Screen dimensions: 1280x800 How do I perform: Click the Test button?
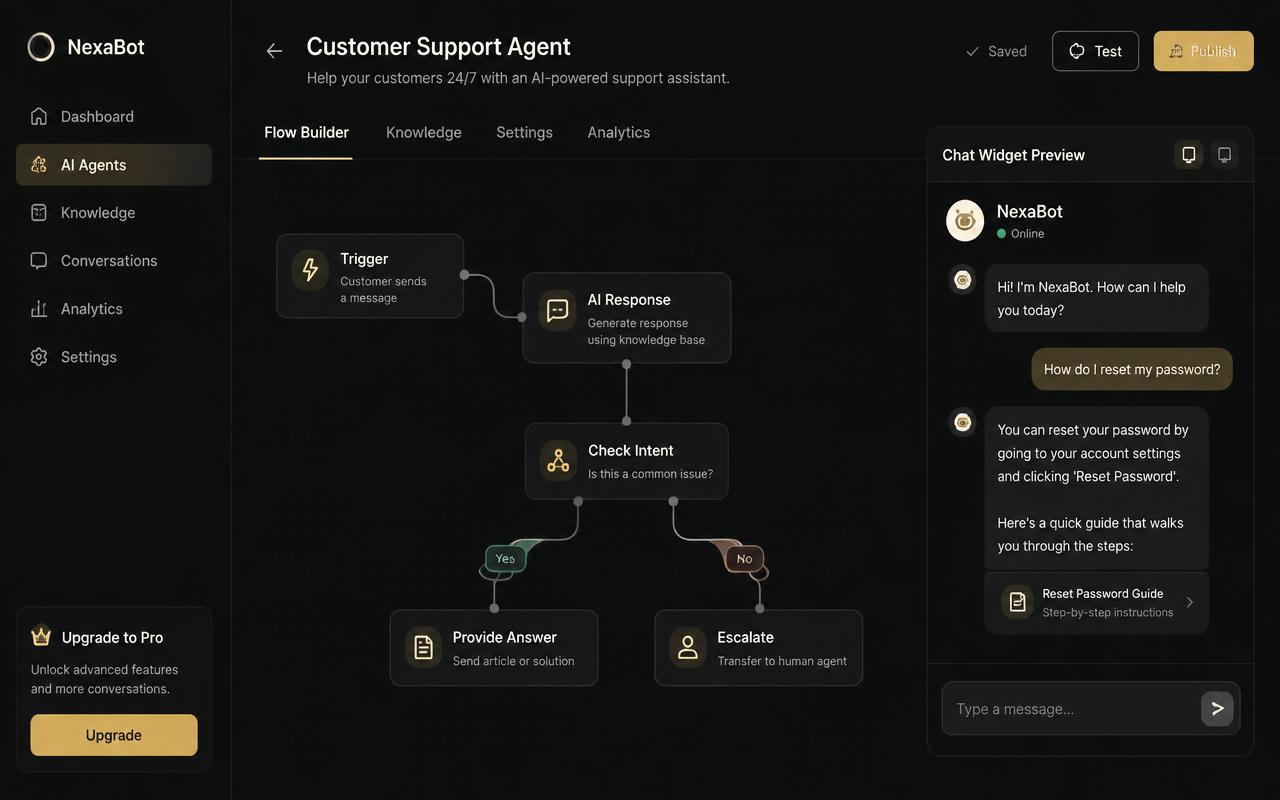1095,51
